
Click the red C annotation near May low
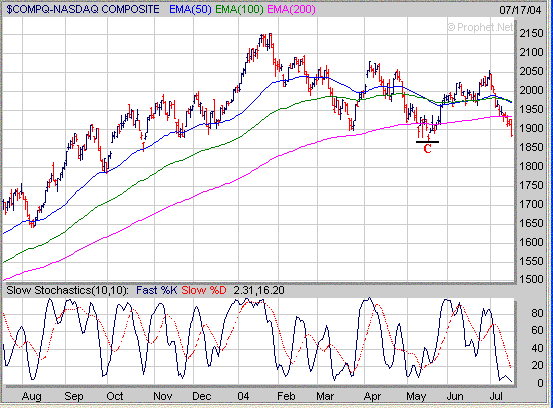click(427, 149)
